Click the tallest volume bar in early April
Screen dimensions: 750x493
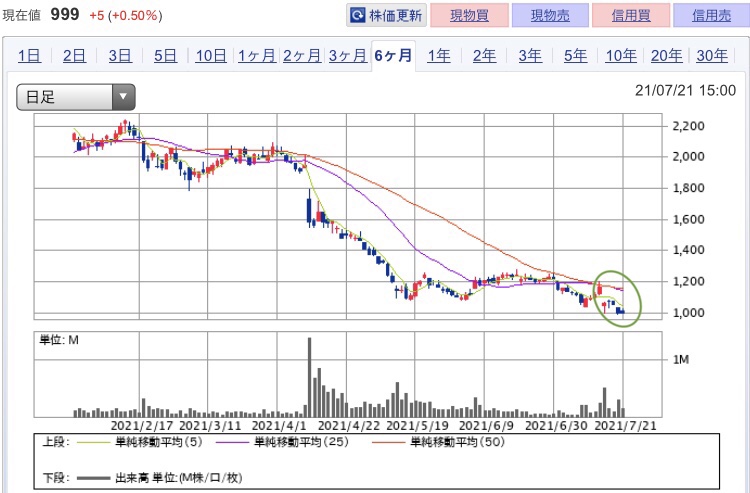tap(309, 377)
